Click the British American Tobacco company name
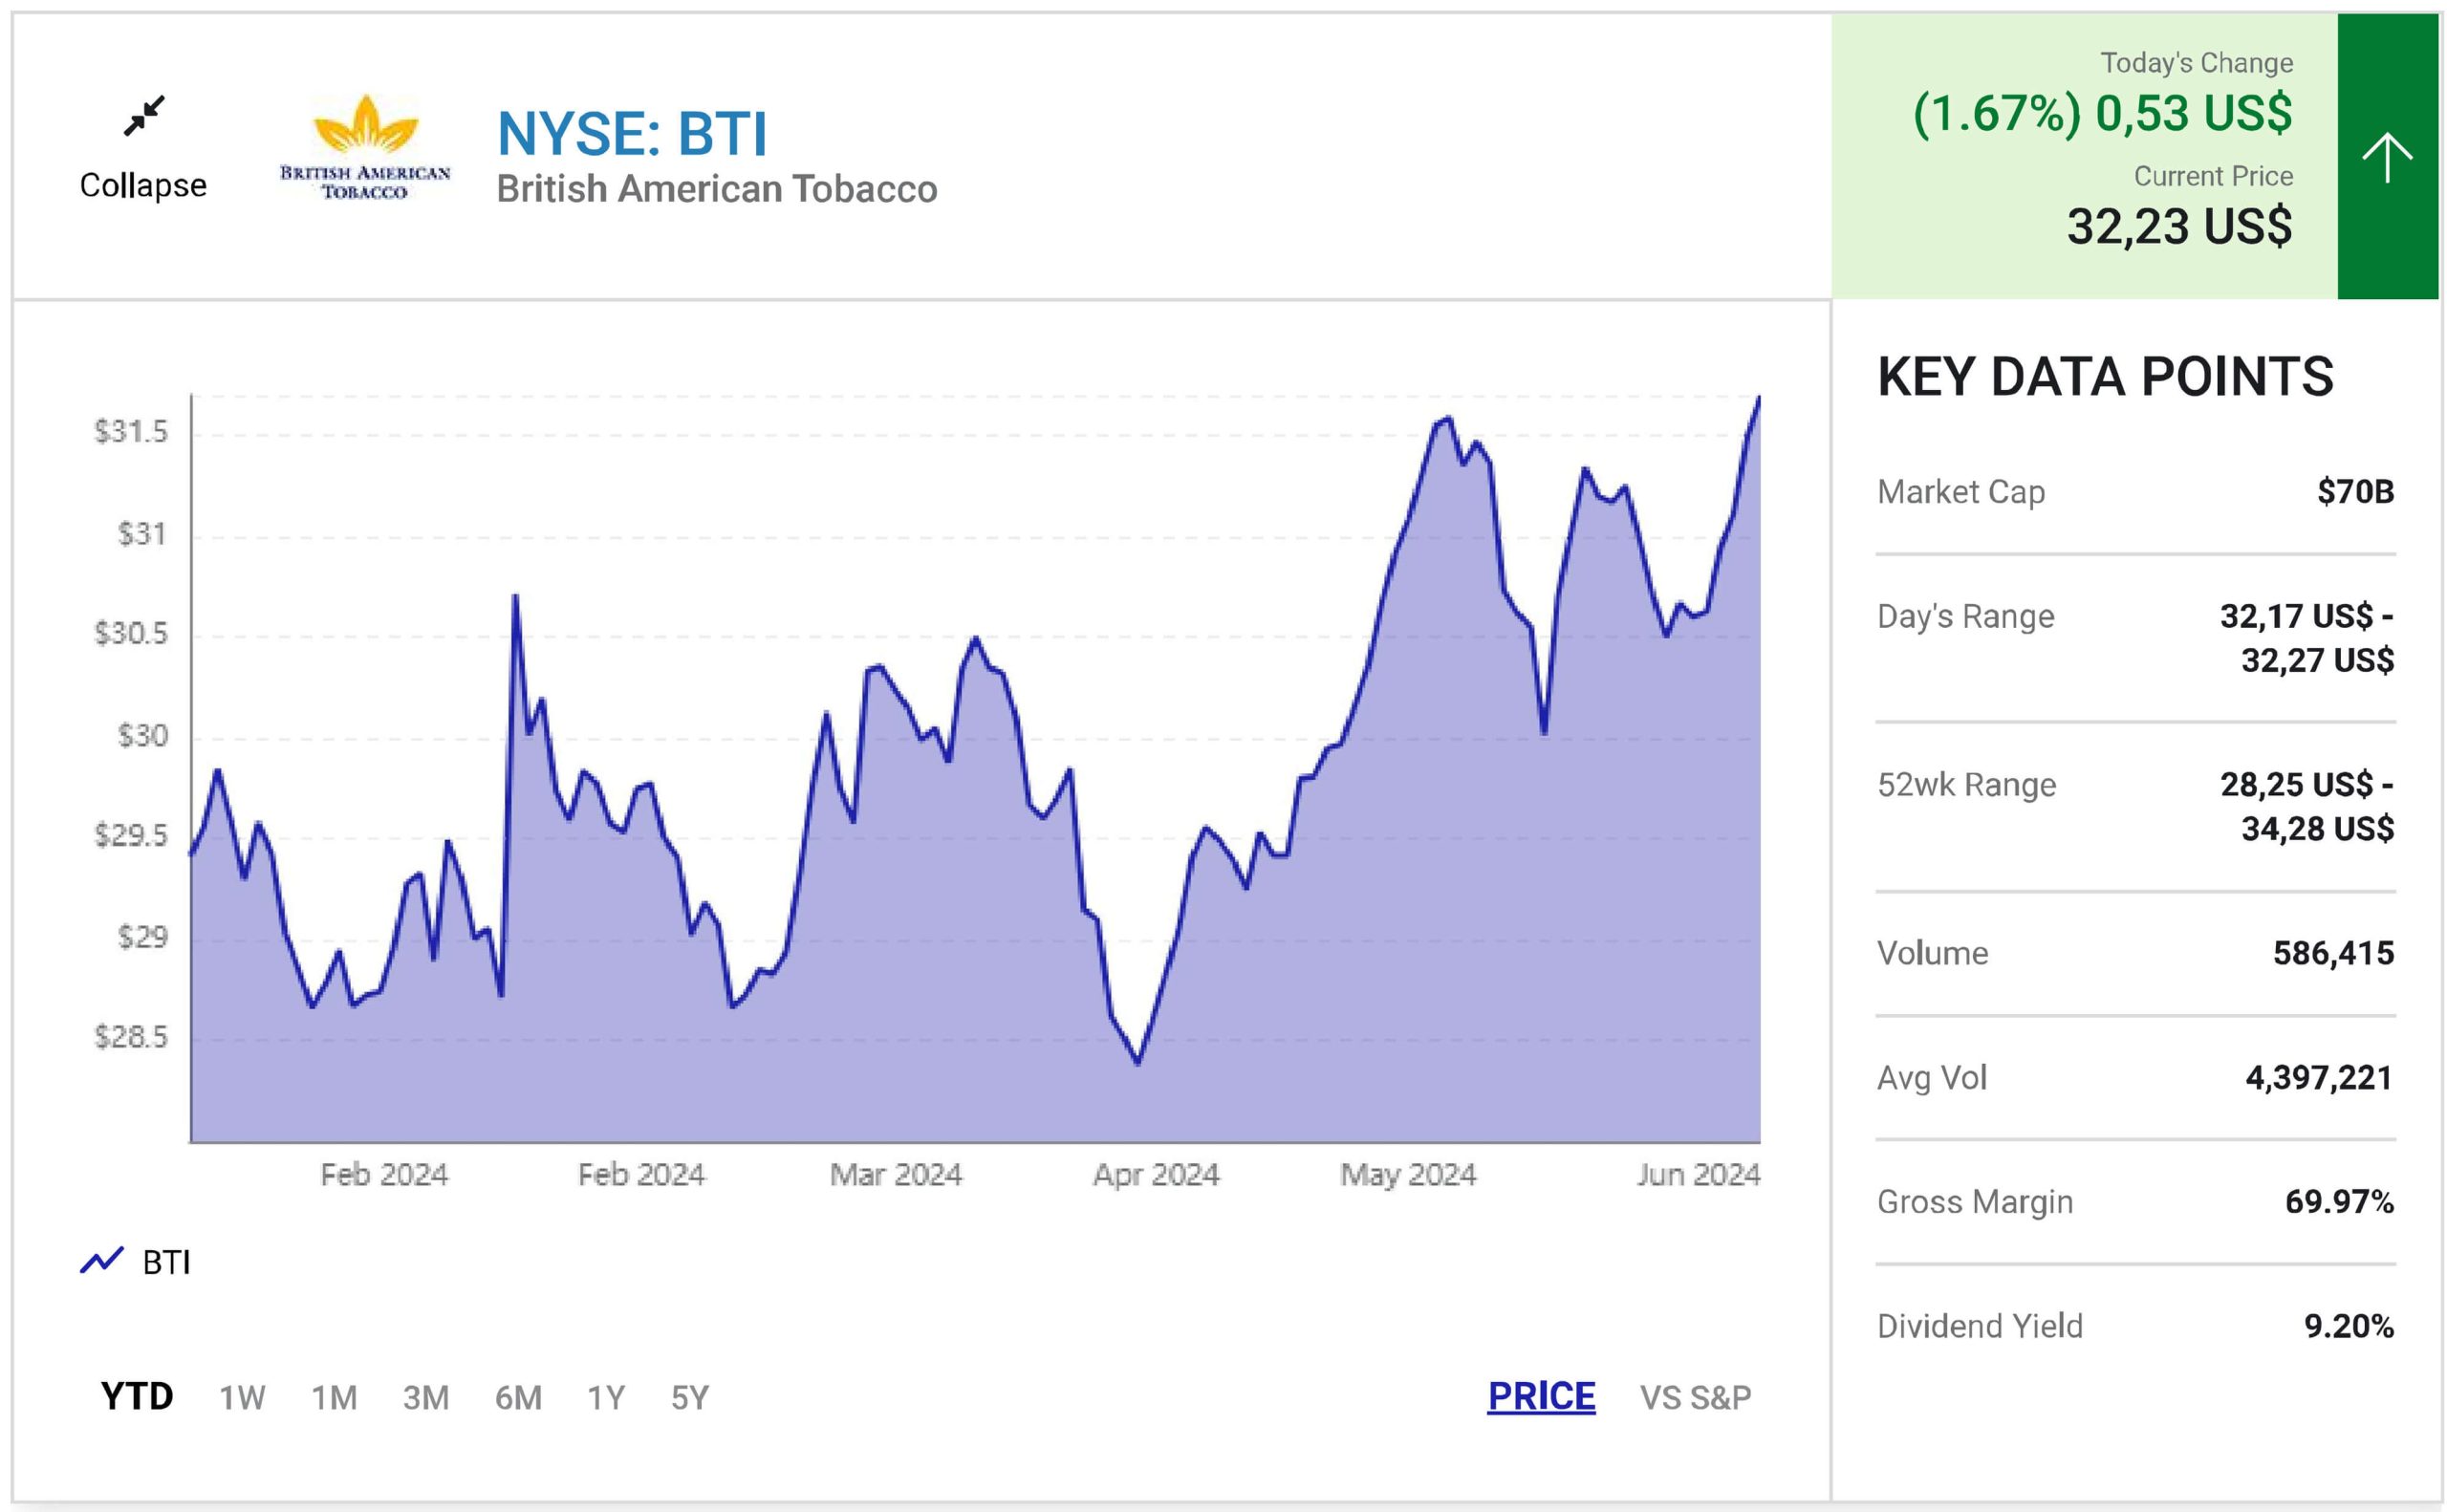The height and width of the screenshot is (1512, 2447). coord(717,189)
